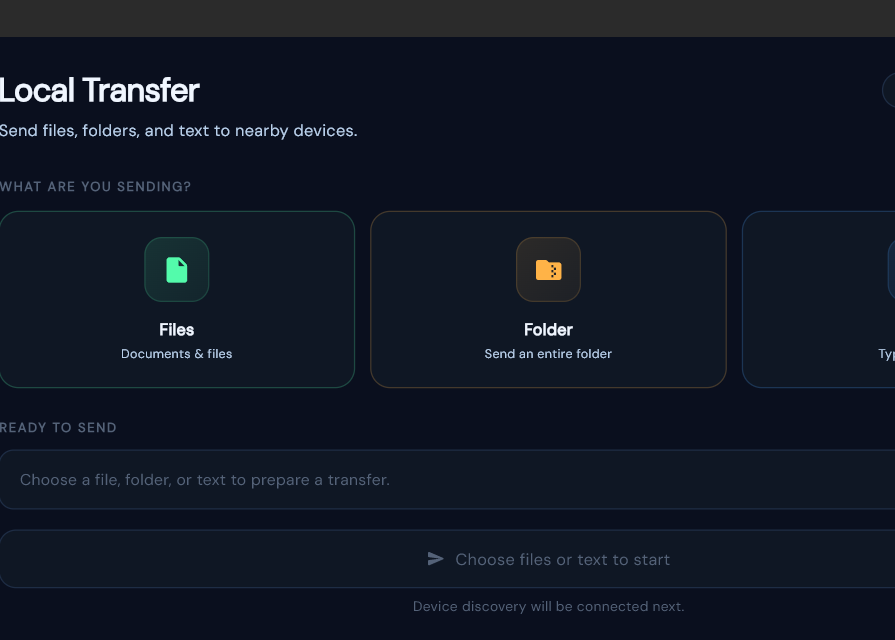Click the "READY TO SEND" section label
Screen dimensions: 895x640
(x=58, y=428)
